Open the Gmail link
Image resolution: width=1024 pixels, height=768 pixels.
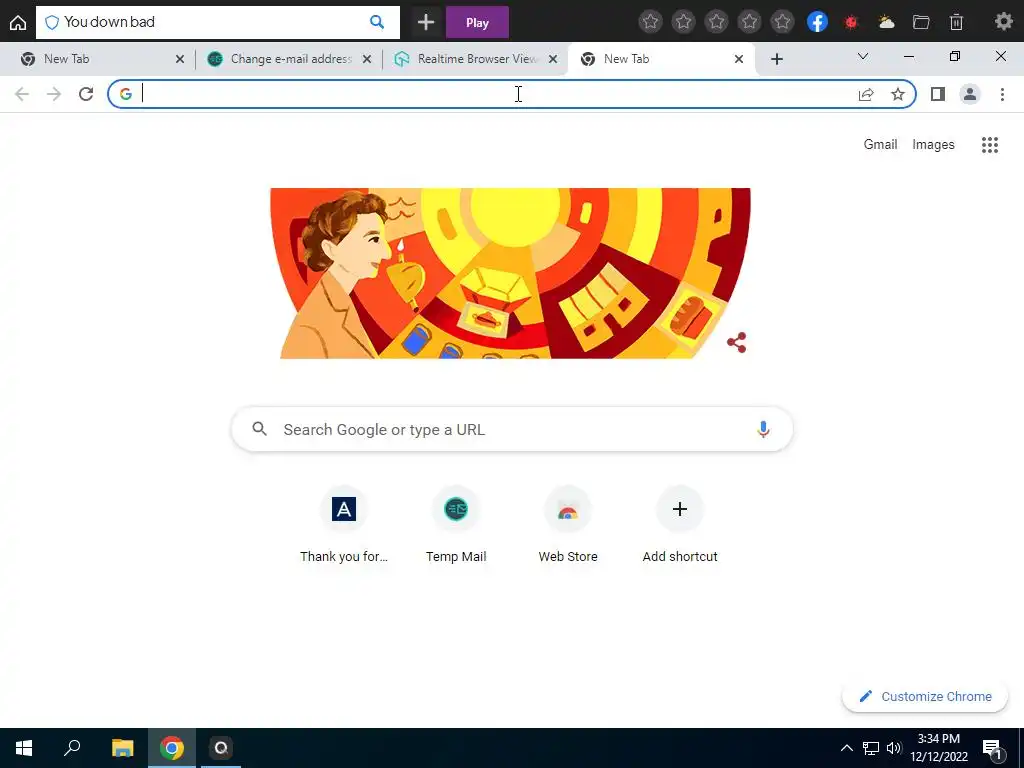click(x=880, y=144)
